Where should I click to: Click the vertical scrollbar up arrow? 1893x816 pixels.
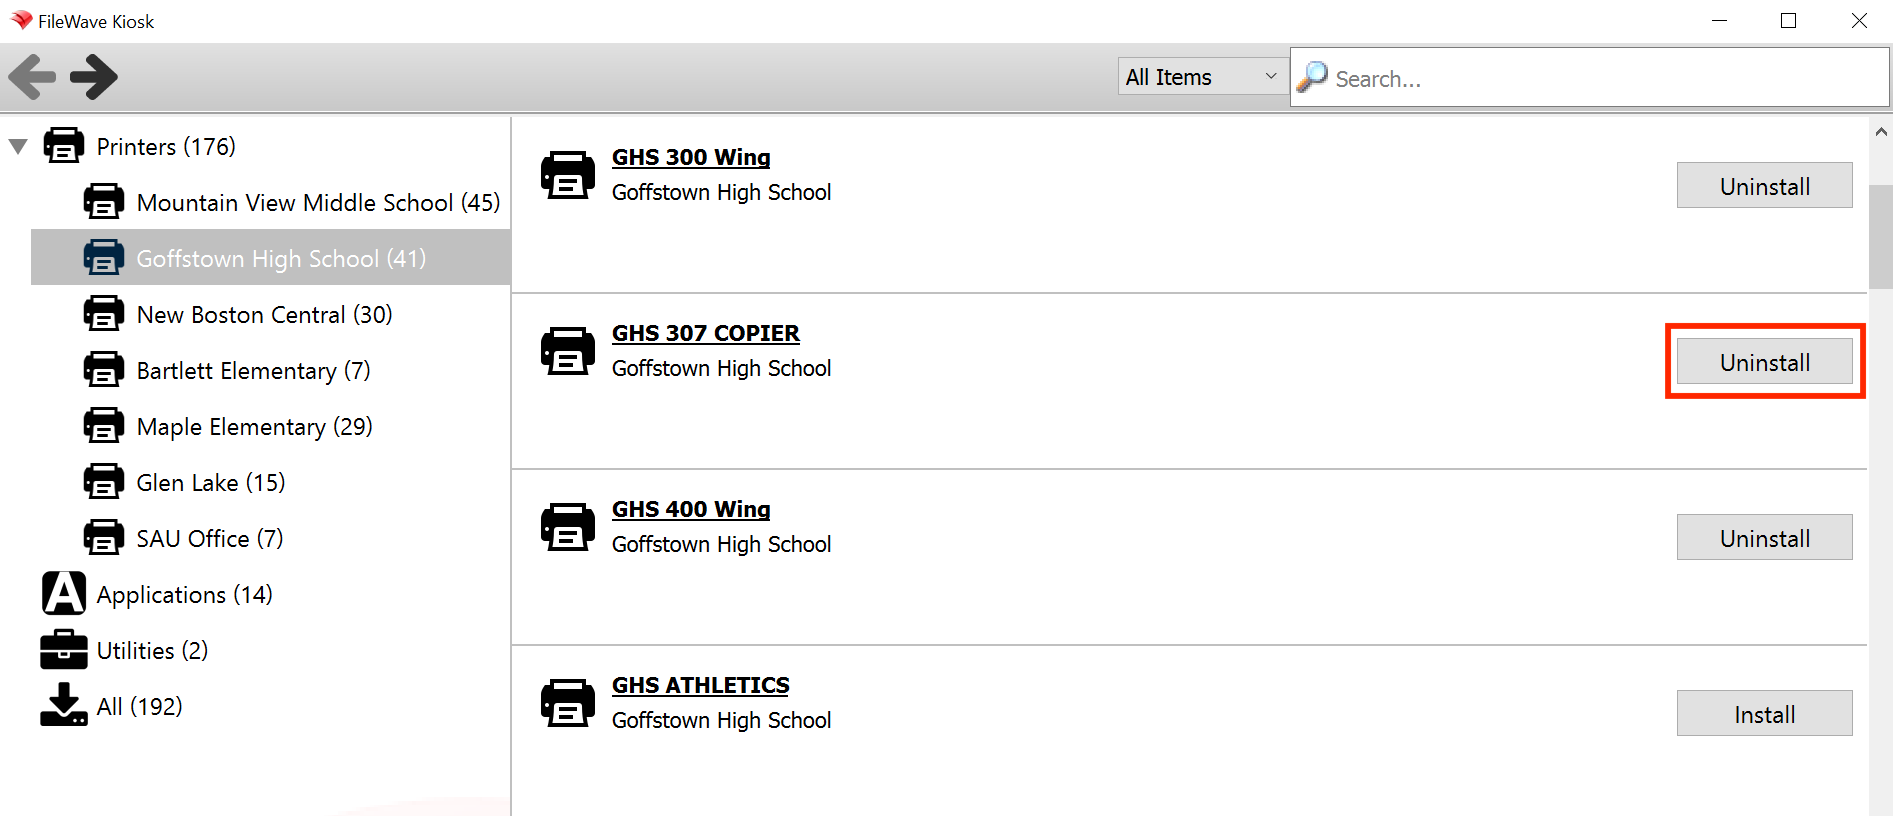click(1881, 131)
